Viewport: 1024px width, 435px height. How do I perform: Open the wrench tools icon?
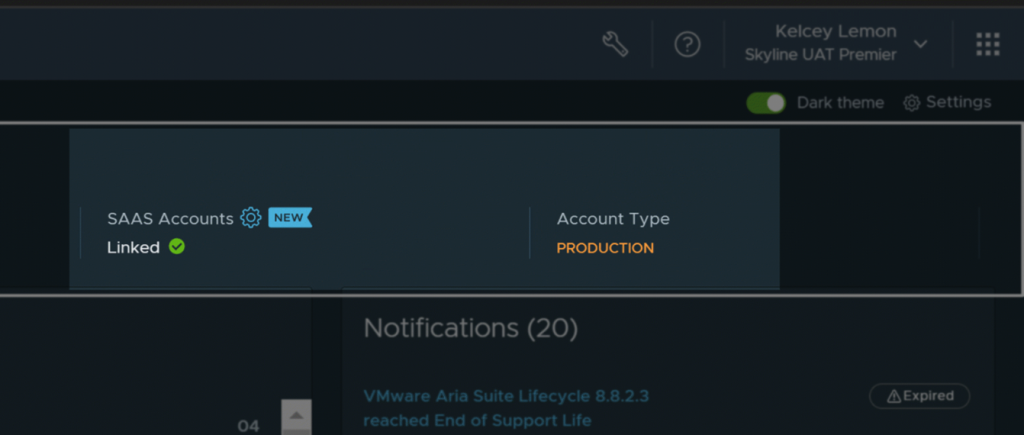coord(615,44)
